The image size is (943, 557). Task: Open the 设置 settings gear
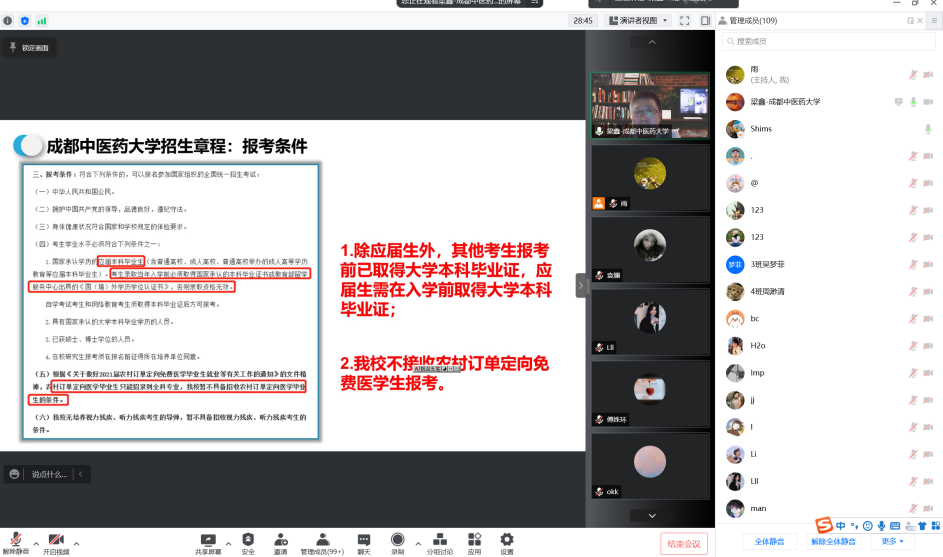pyautogui.click(x=507, y=539)
